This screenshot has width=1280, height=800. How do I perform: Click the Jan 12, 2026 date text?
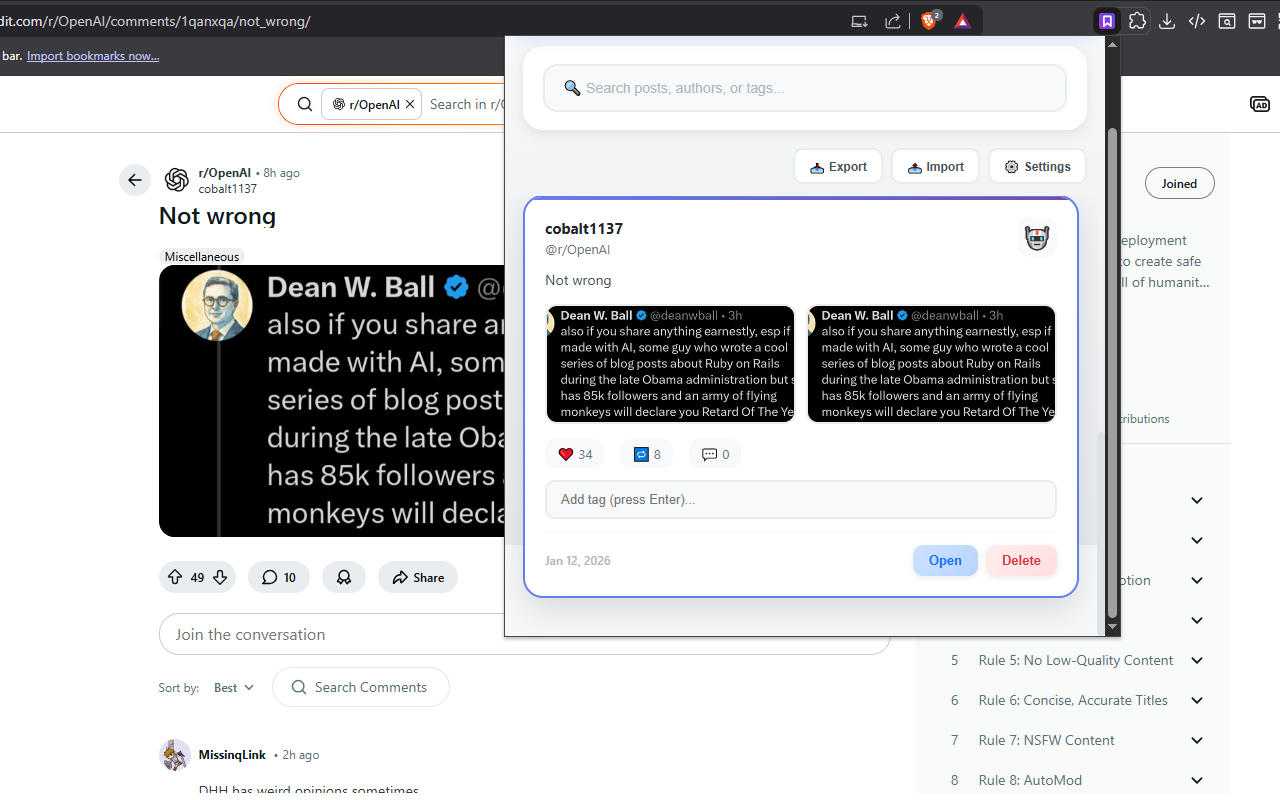(578, 560)
